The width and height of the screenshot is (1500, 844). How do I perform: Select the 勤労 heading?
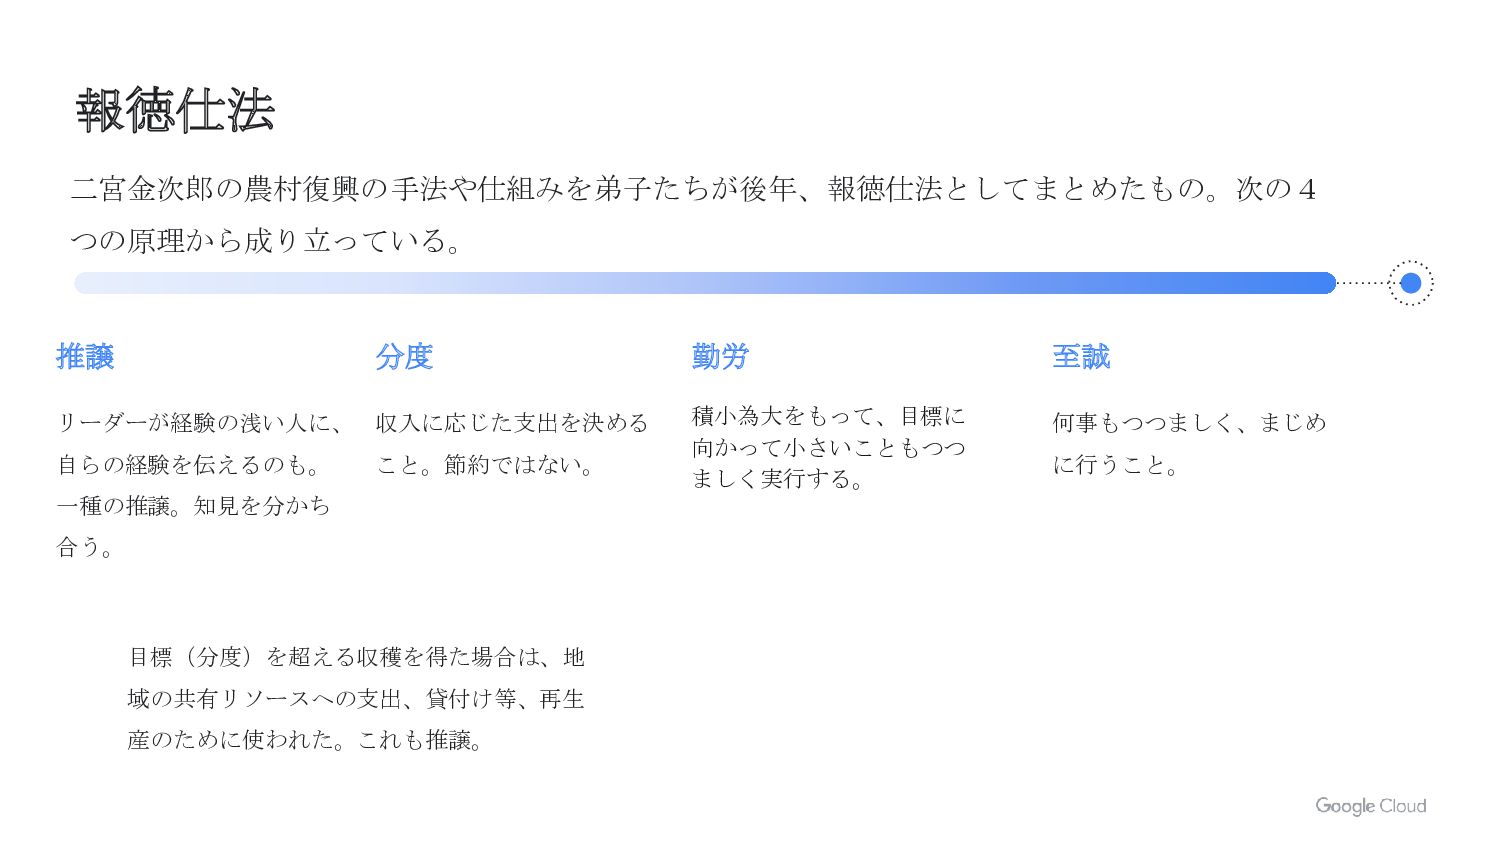click(x=720, y=356)
